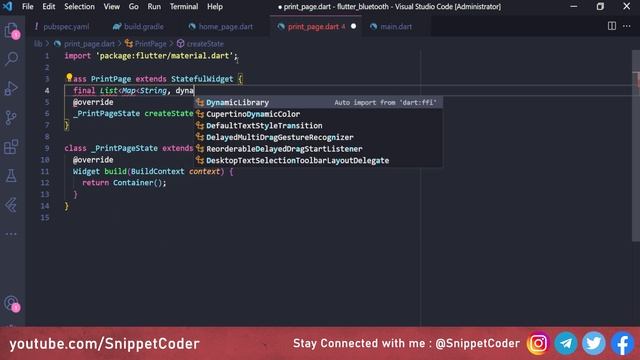Viewport: 640px width, 360px height.
Task: Click 'StatefulWidget' in class declaration
Action: click(x=202, y=79)
